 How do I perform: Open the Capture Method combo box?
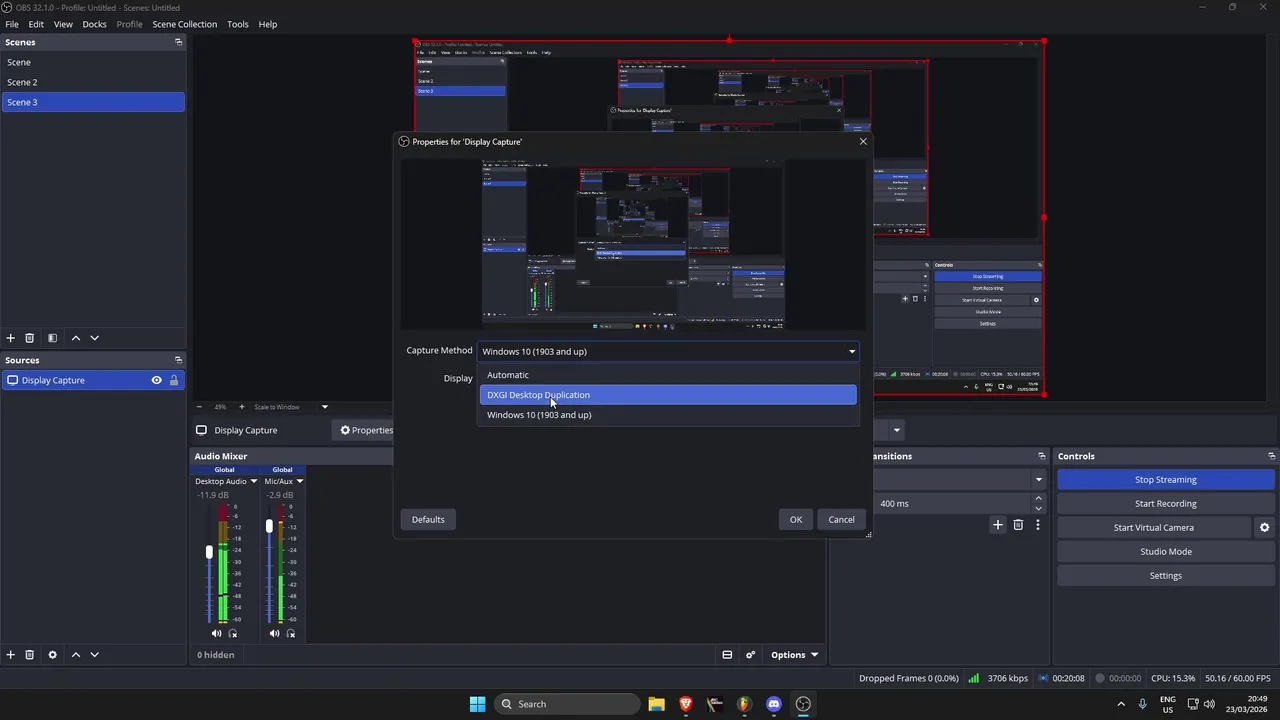click(x=668, y=351)
